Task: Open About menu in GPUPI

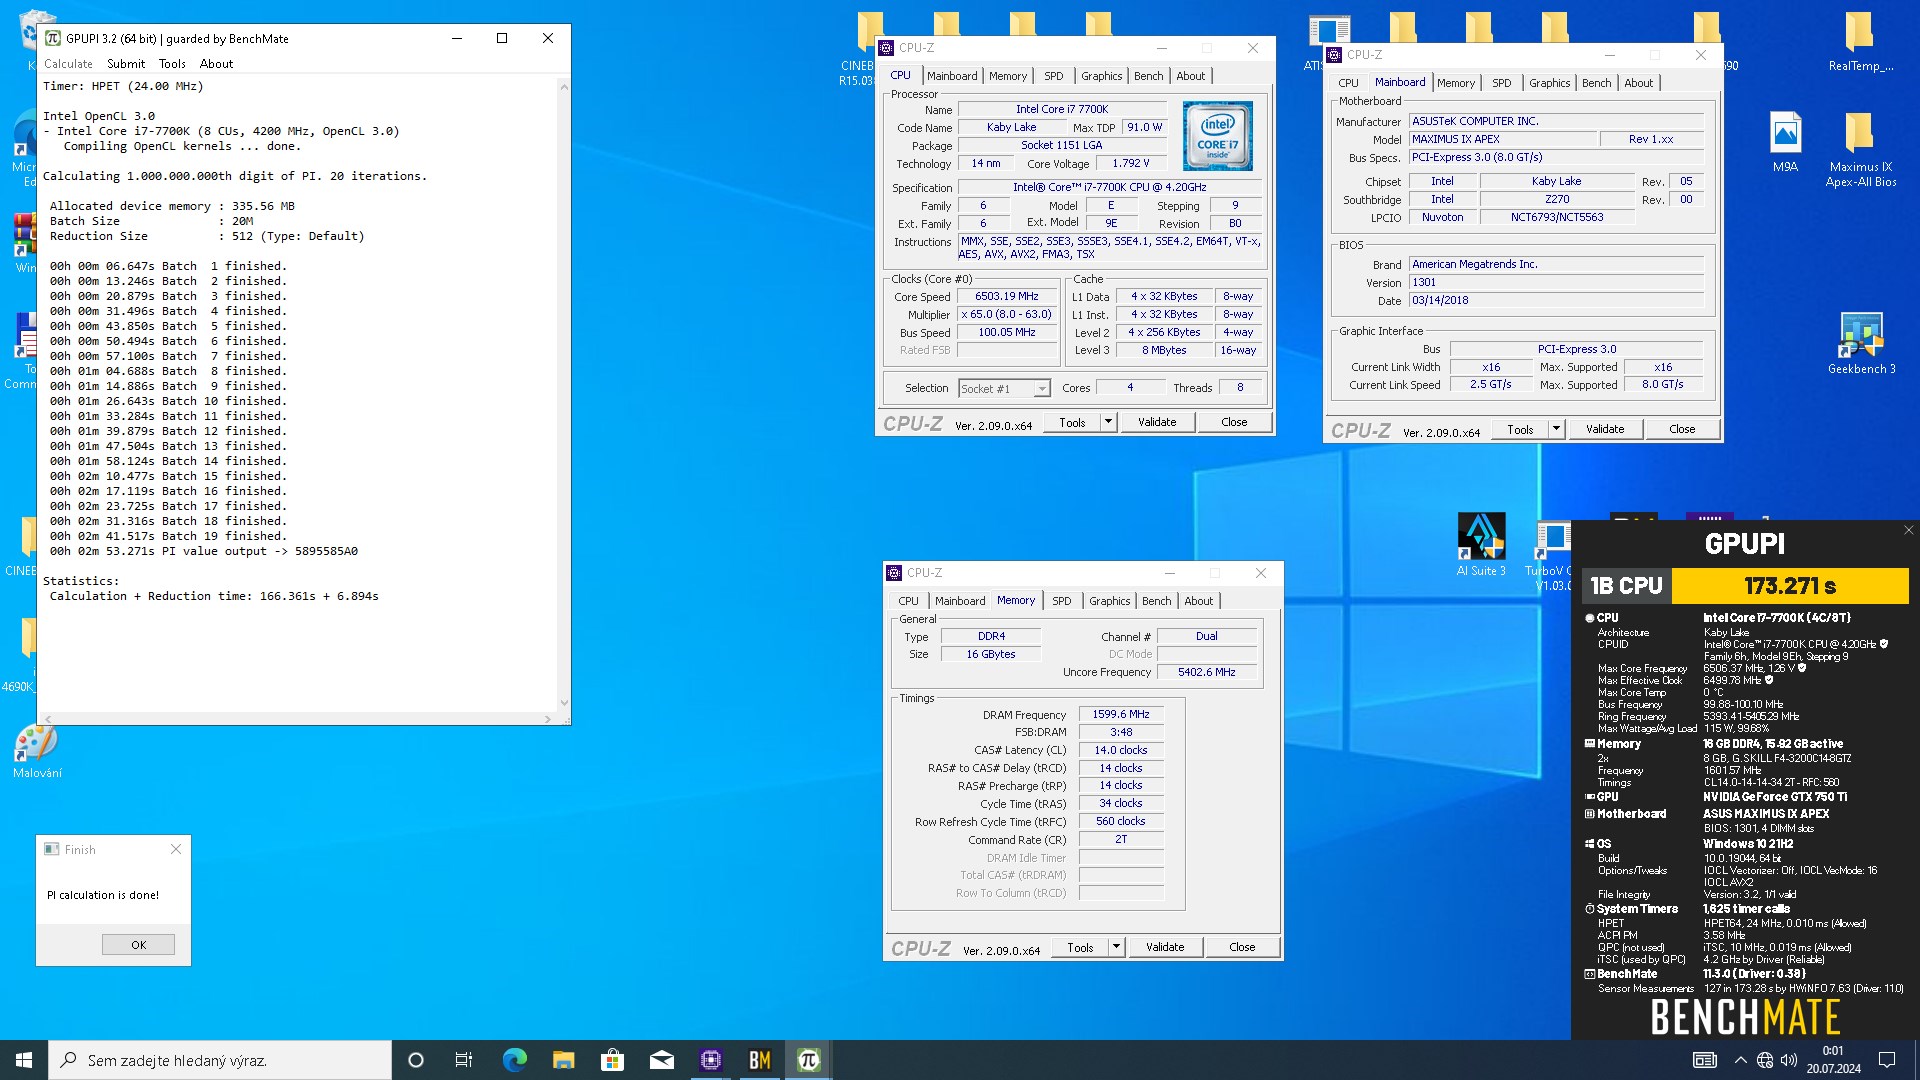Action: (x=216, y=64)
